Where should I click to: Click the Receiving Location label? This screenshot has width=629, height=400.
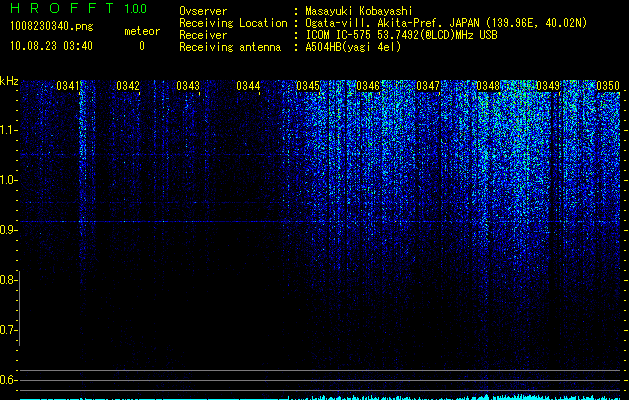pos(233,23)
